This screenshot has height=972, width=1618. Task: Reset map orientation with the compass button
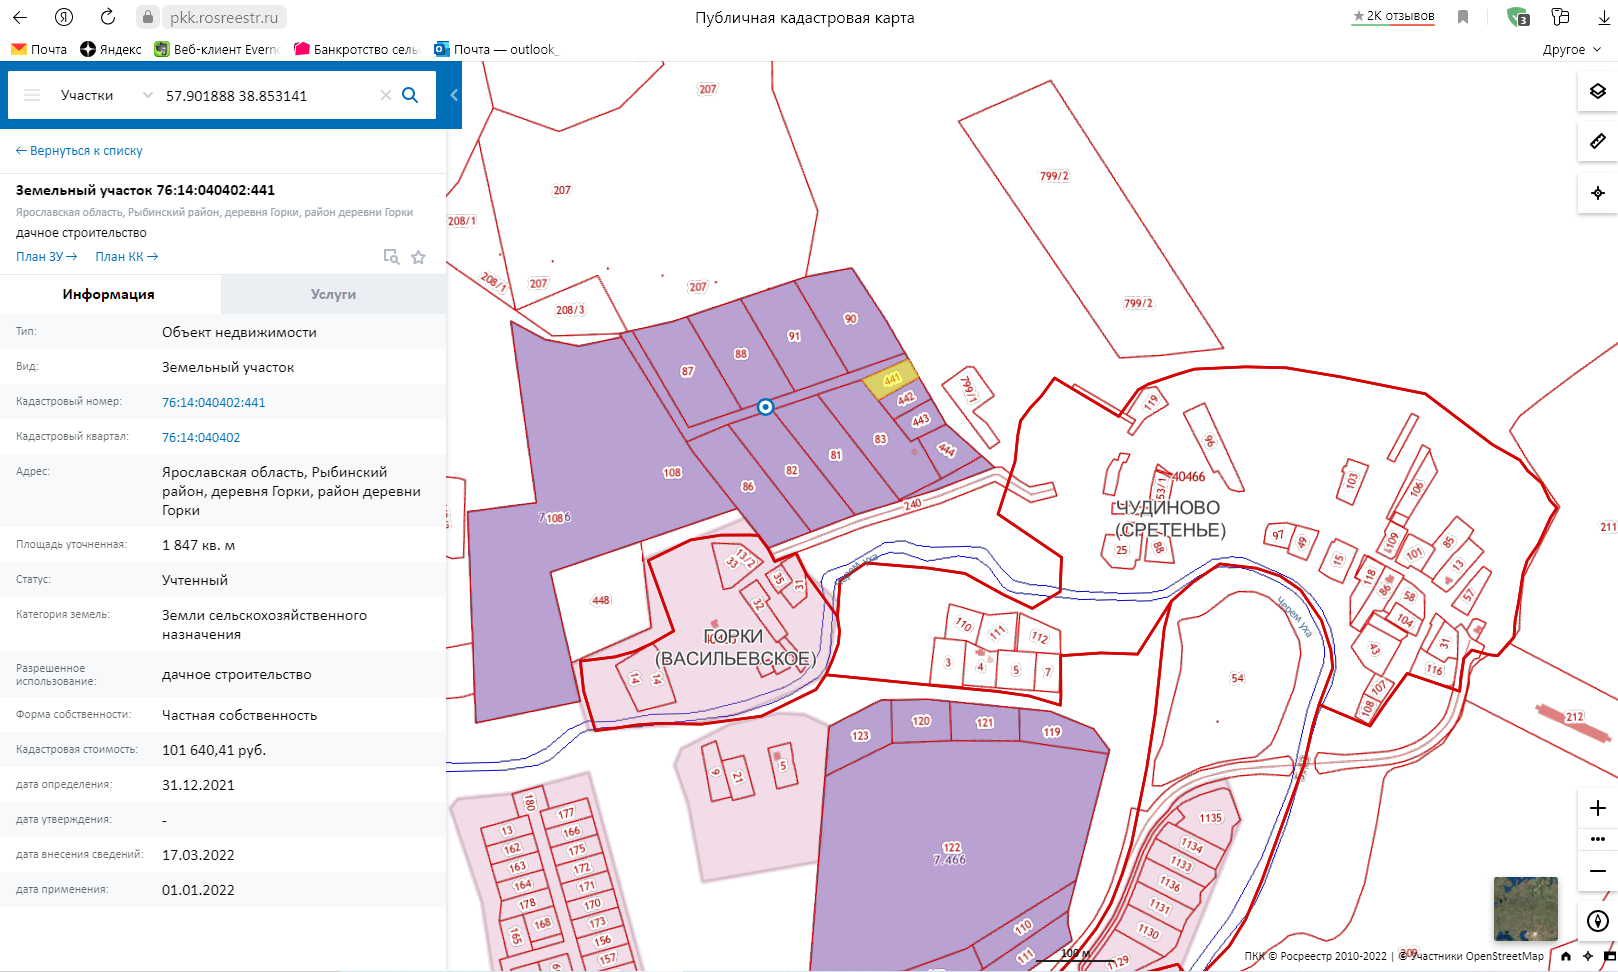pos(1597,921)
